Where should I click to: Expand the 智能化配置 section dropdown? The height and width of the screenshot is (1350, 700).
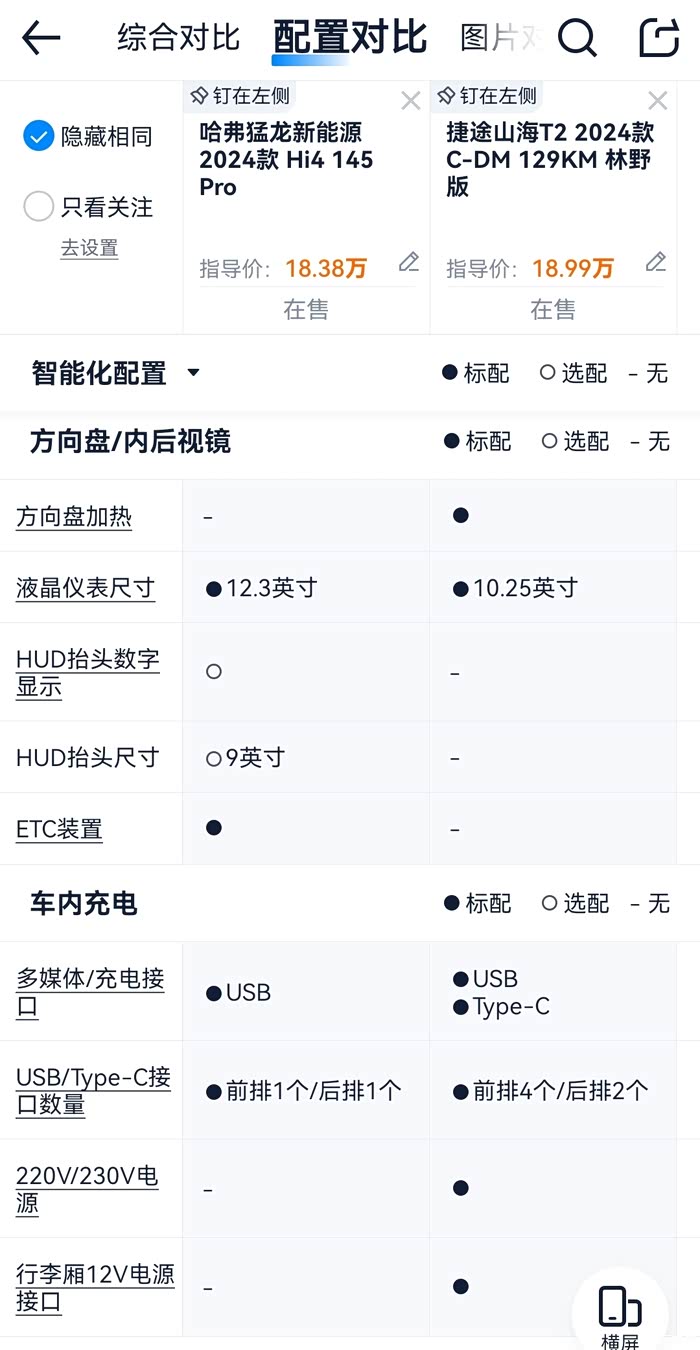point(193,374)
